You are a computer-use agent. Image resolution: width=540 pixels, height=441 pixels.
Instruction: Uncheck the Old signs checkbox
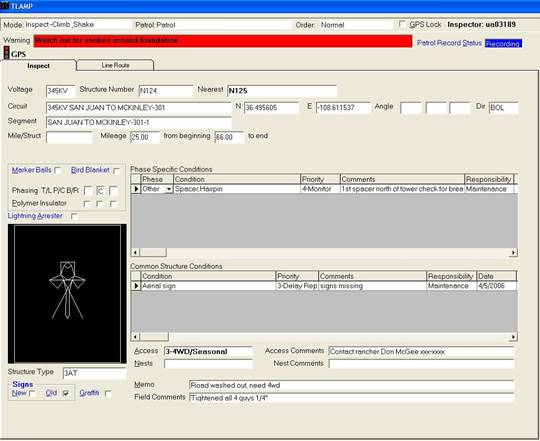[x=66, y=393]
